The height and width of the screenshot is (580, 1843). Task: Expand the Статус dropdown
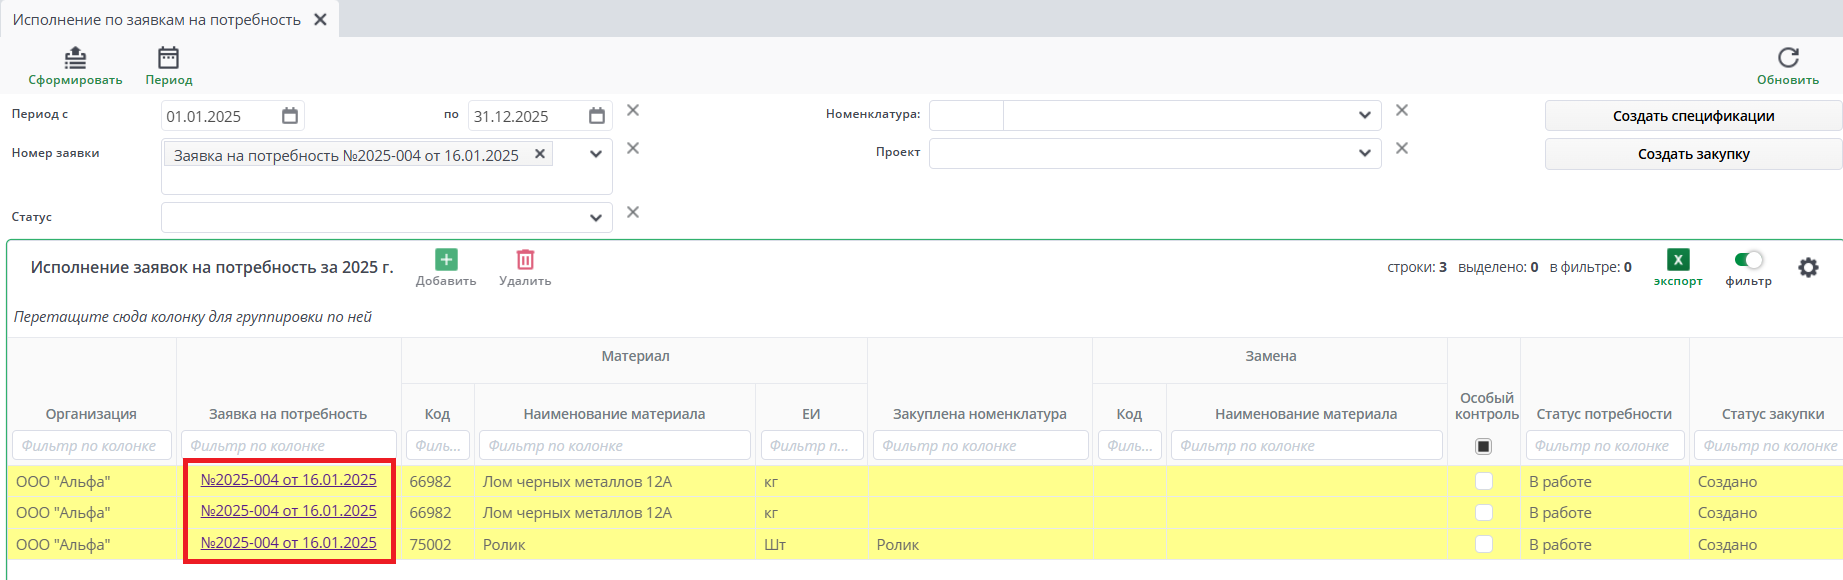tap(596, 217)
